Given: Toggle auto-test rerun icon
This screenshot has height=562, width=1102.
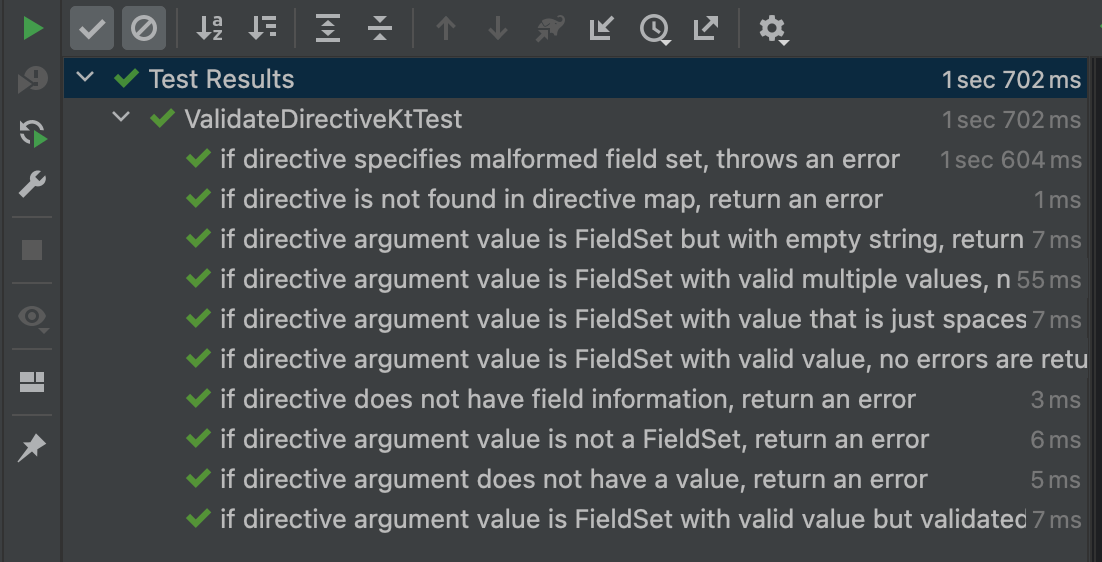Looking at the screenshot, I should tap(32, 133).
